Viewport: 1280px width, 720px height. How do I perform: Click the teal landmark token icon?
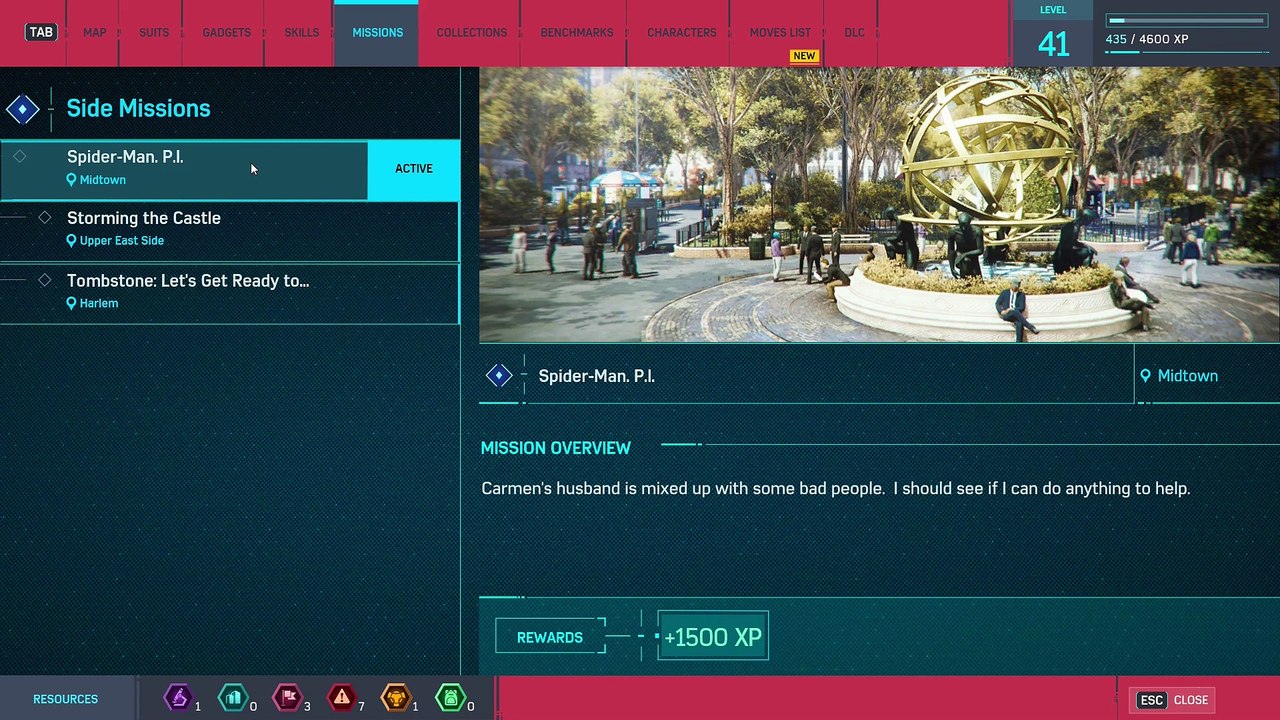pyautogui.click(x=233, y=697)
